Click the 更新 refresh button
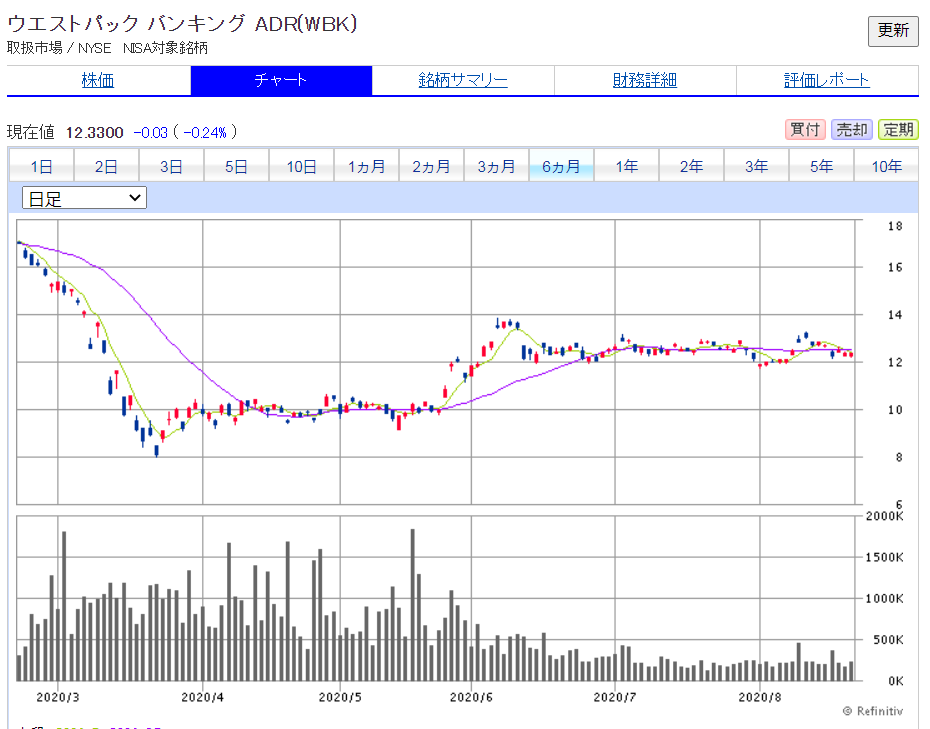Image resolution: width=930 pixels, height=729 pixels. click(893, 31)
